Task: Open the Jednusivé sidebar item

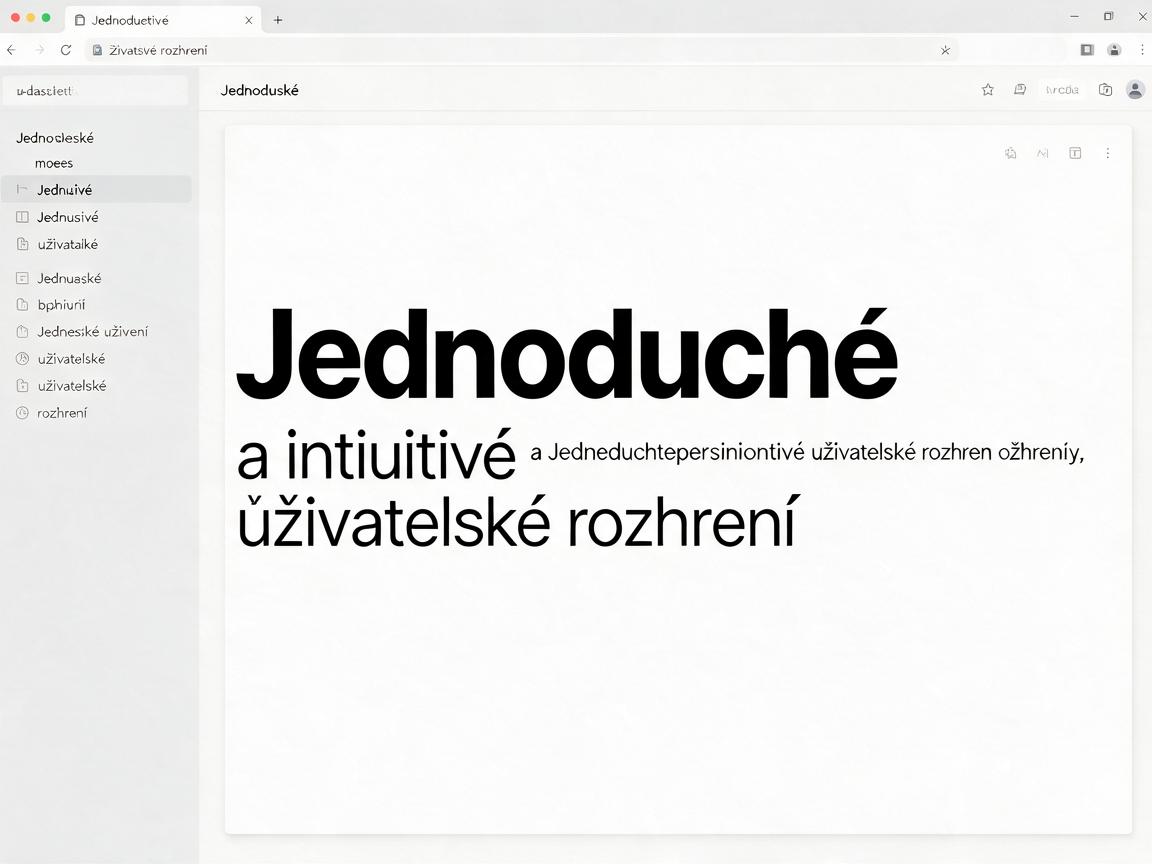Action: 96,217
